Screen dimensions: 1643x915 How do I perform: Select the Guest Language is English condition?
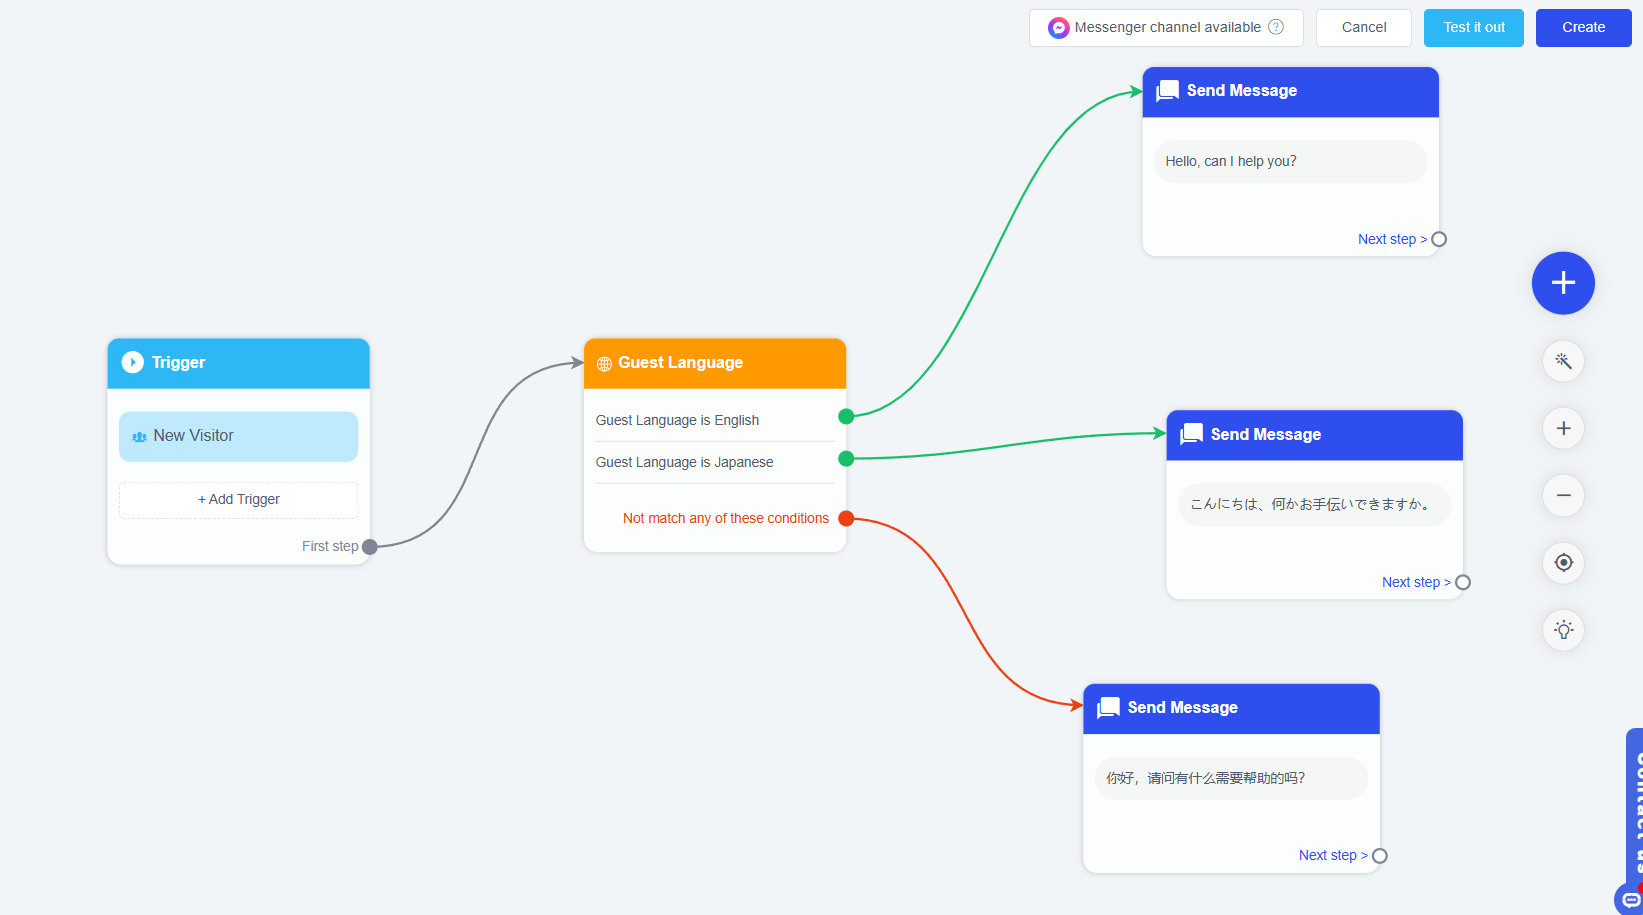point(677,420)
